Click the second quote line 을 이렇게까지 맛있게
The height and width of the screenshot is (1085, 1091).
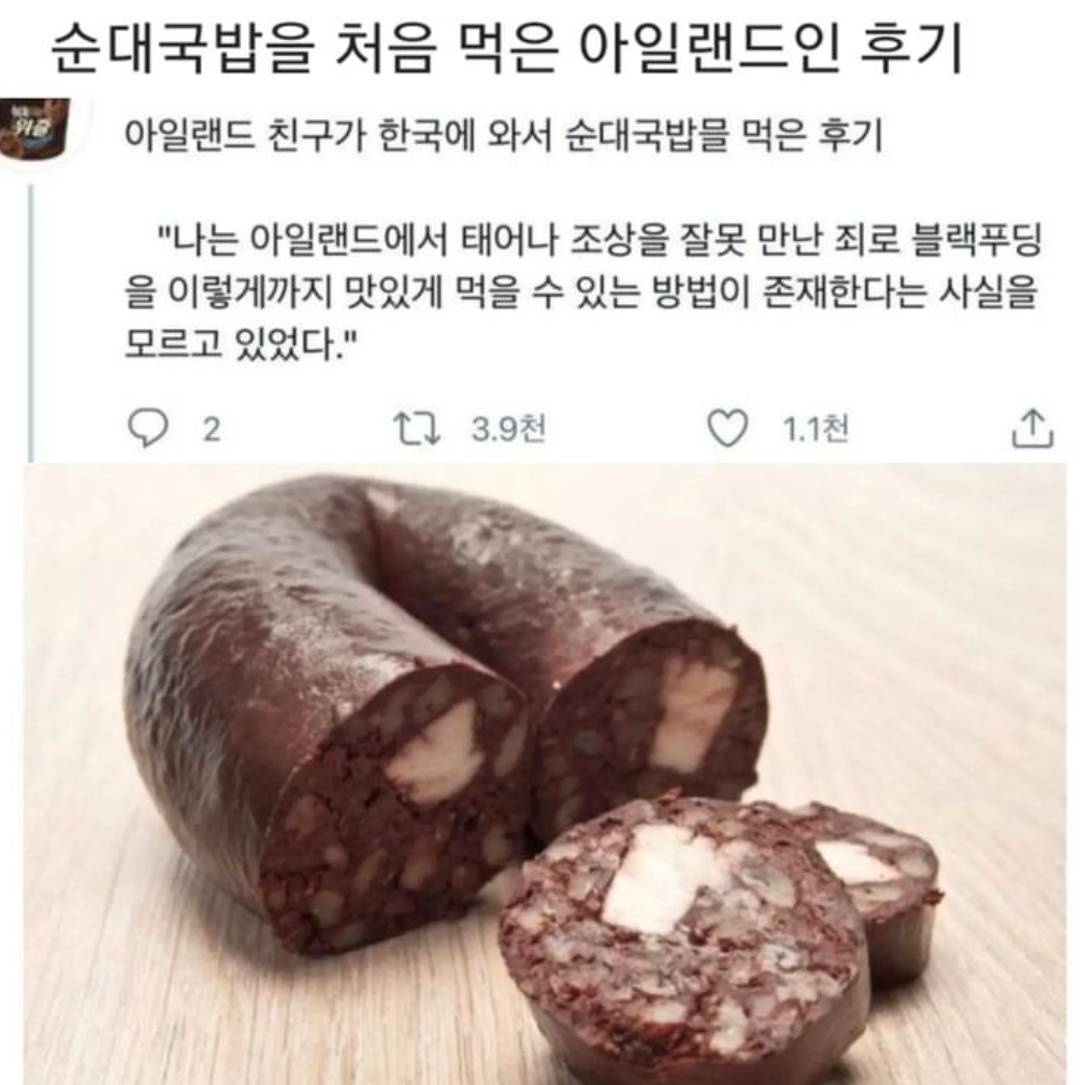click(580, 292)
